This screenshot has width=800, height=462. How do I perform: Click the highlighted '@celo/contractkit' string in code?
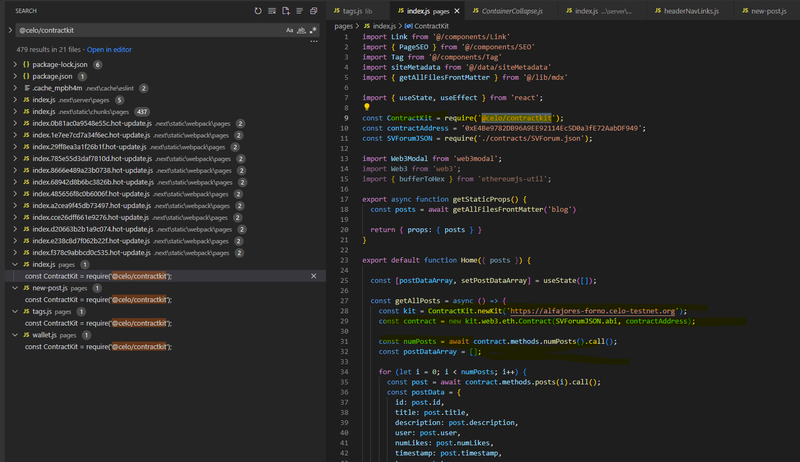click(x=516, y=118)
